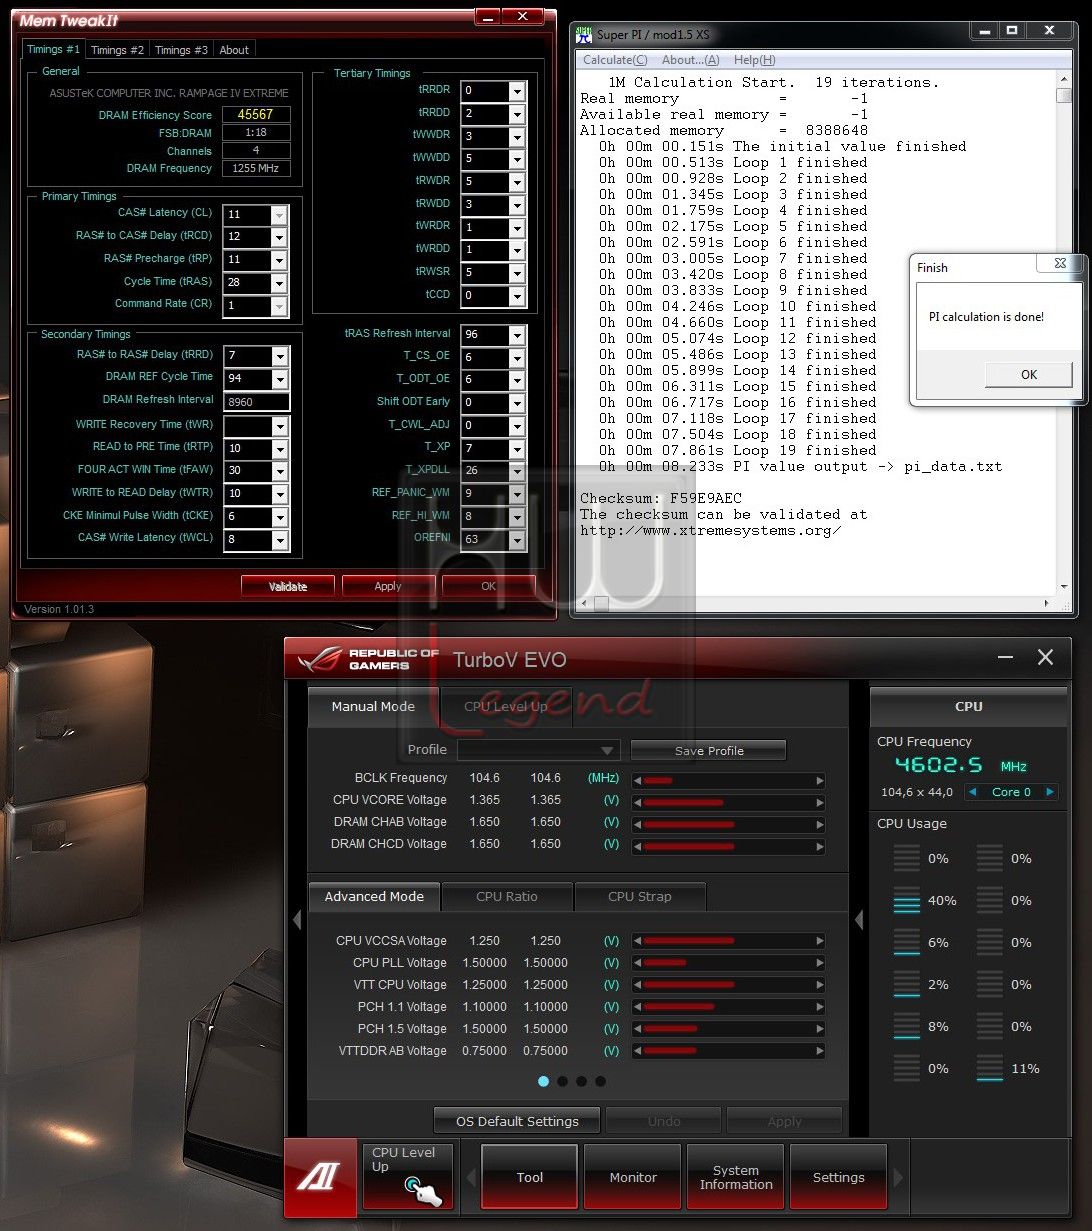1092x1231 pixels.
Task: Click the fourth pagination dot in TurboV
Action: (x=600, y=1081)
